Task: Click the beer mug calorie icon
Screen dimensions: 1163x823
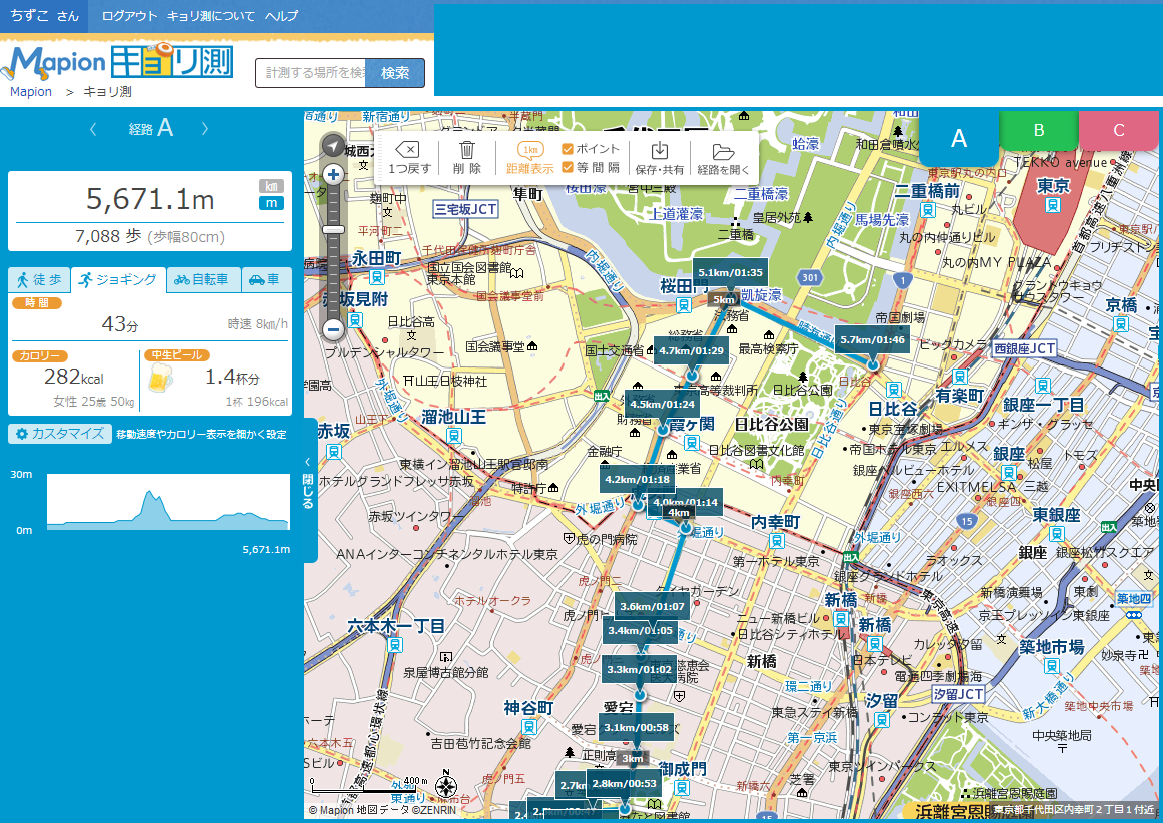Action: pos(160,378)
